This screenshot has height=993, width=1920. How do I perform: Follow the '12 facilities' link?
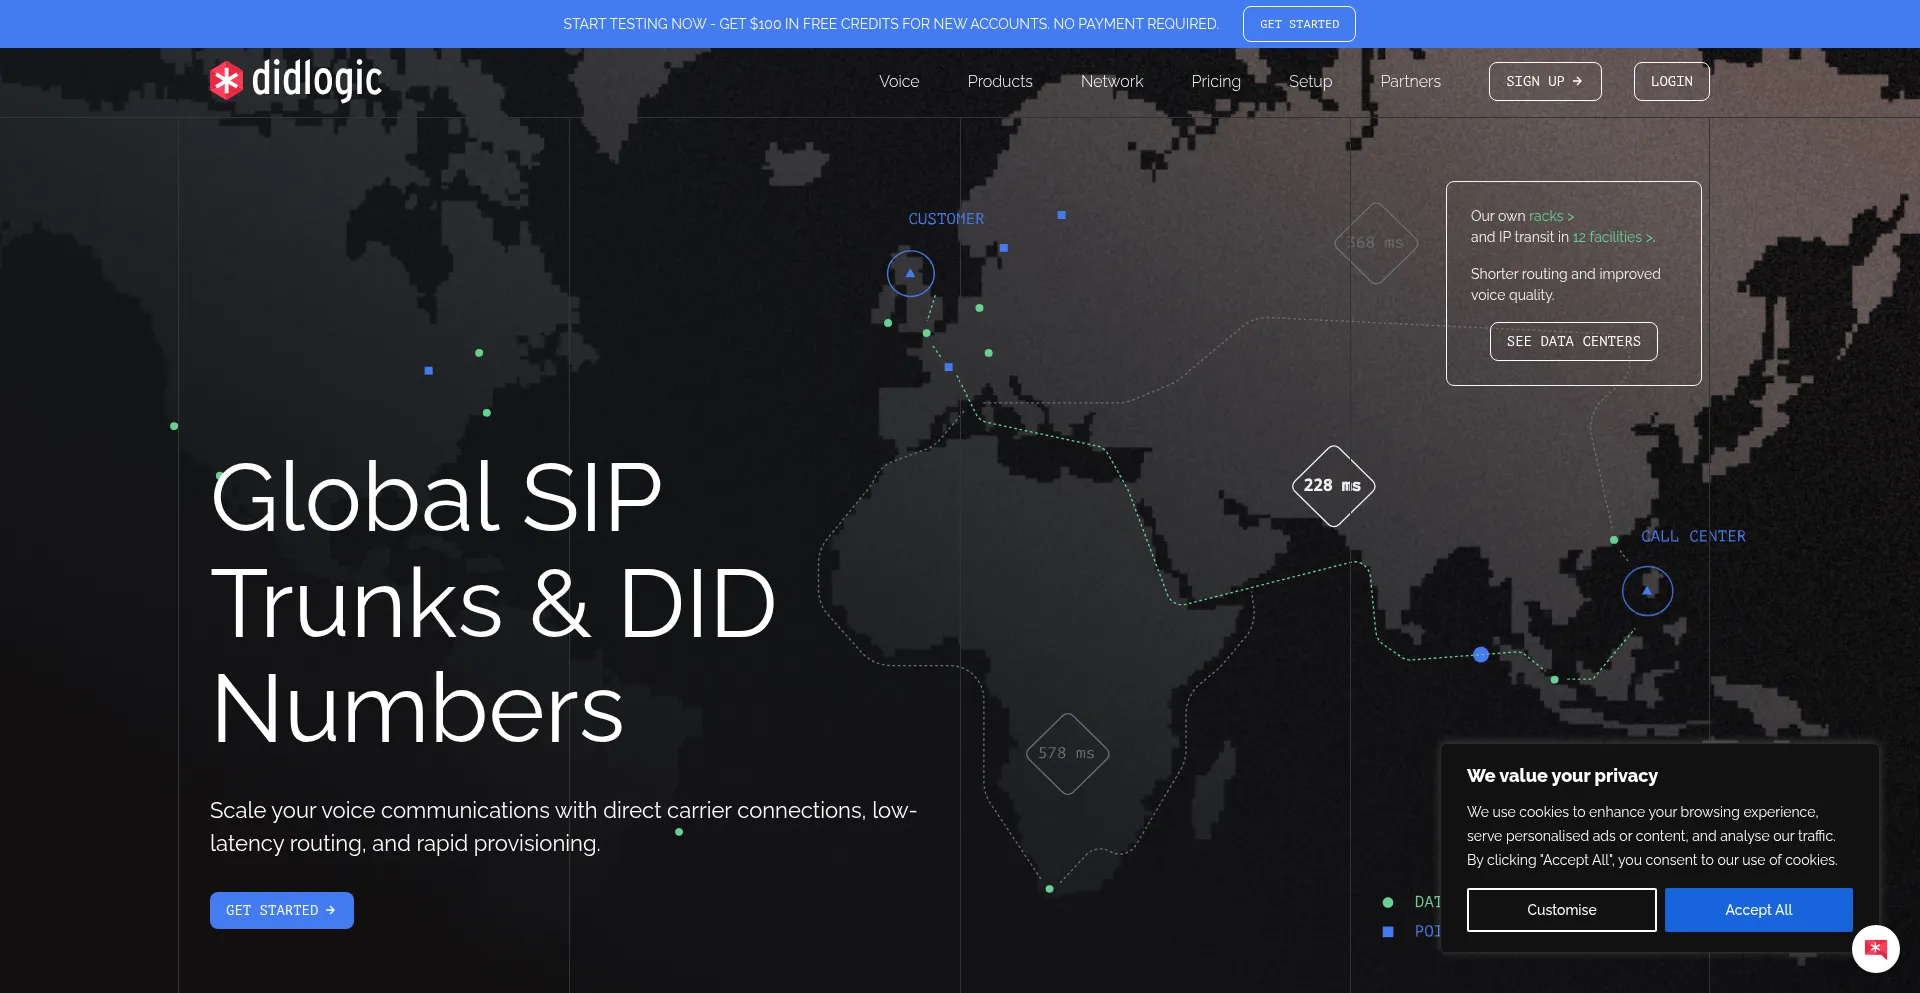pos(1611,237)
